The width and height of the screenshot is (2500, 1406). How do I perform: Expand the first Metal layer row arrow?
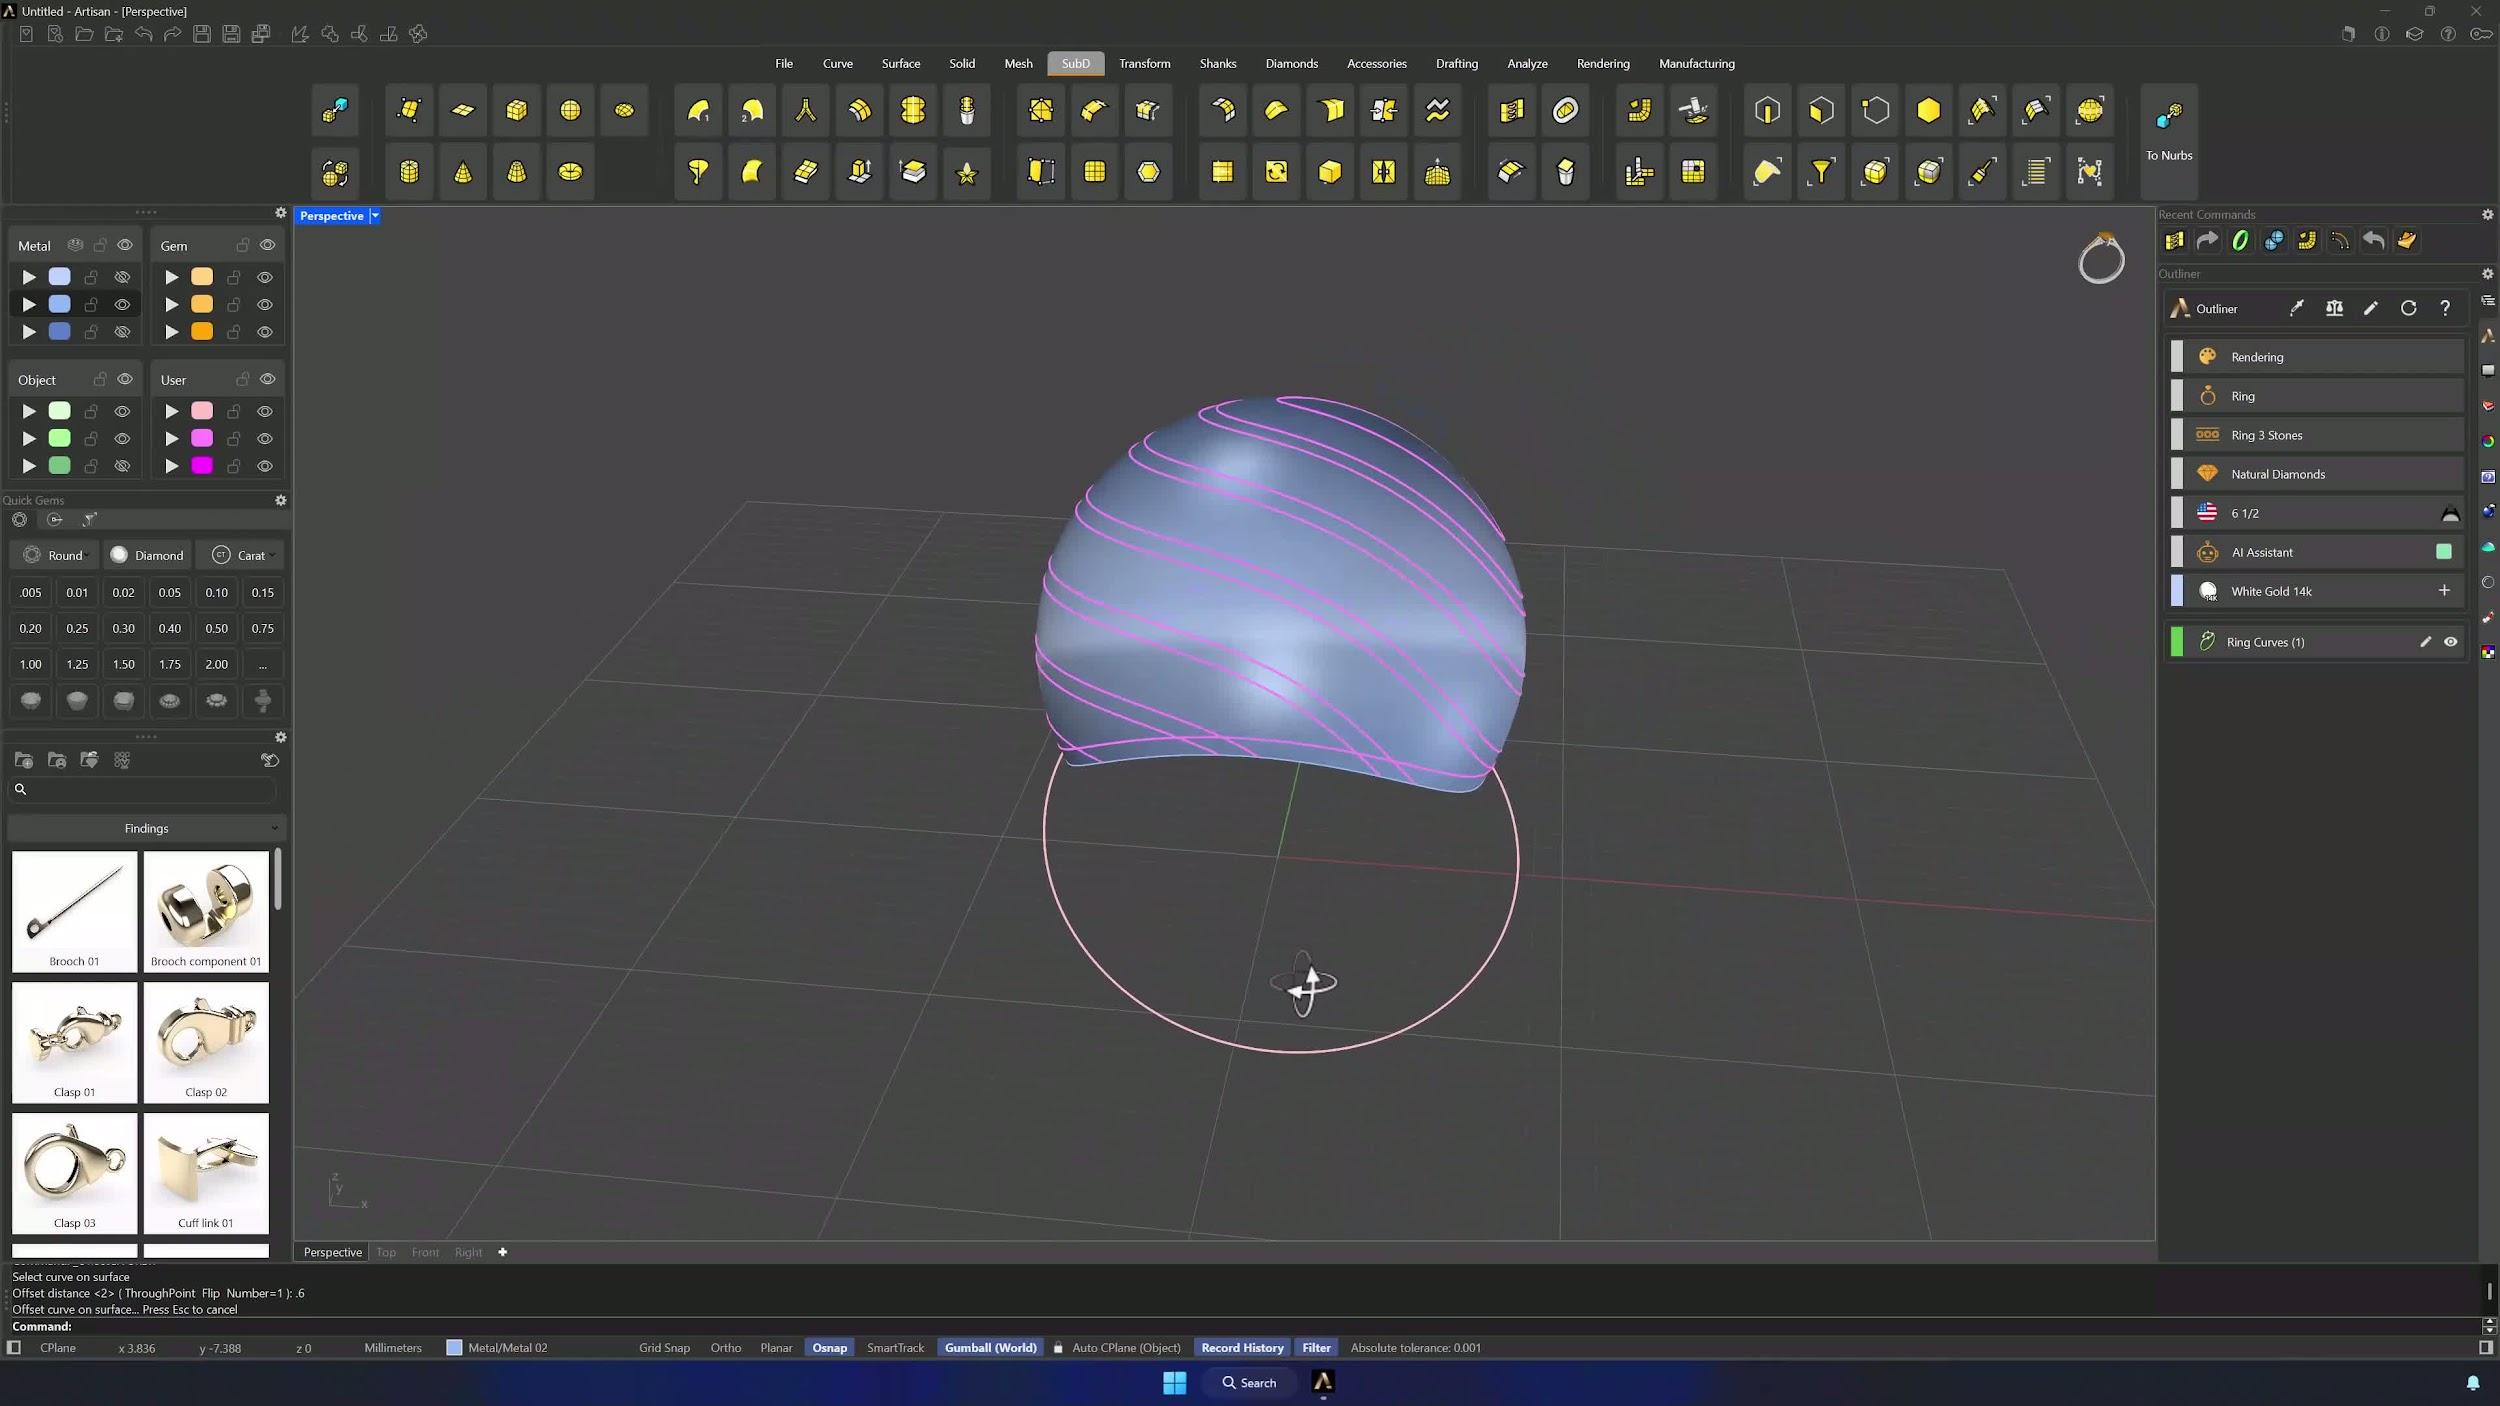[x=29, y=277]
